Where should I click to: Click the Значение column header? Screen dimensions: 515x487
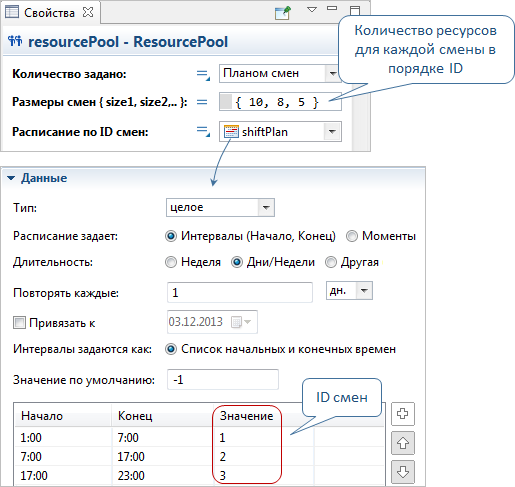point(247,416)
